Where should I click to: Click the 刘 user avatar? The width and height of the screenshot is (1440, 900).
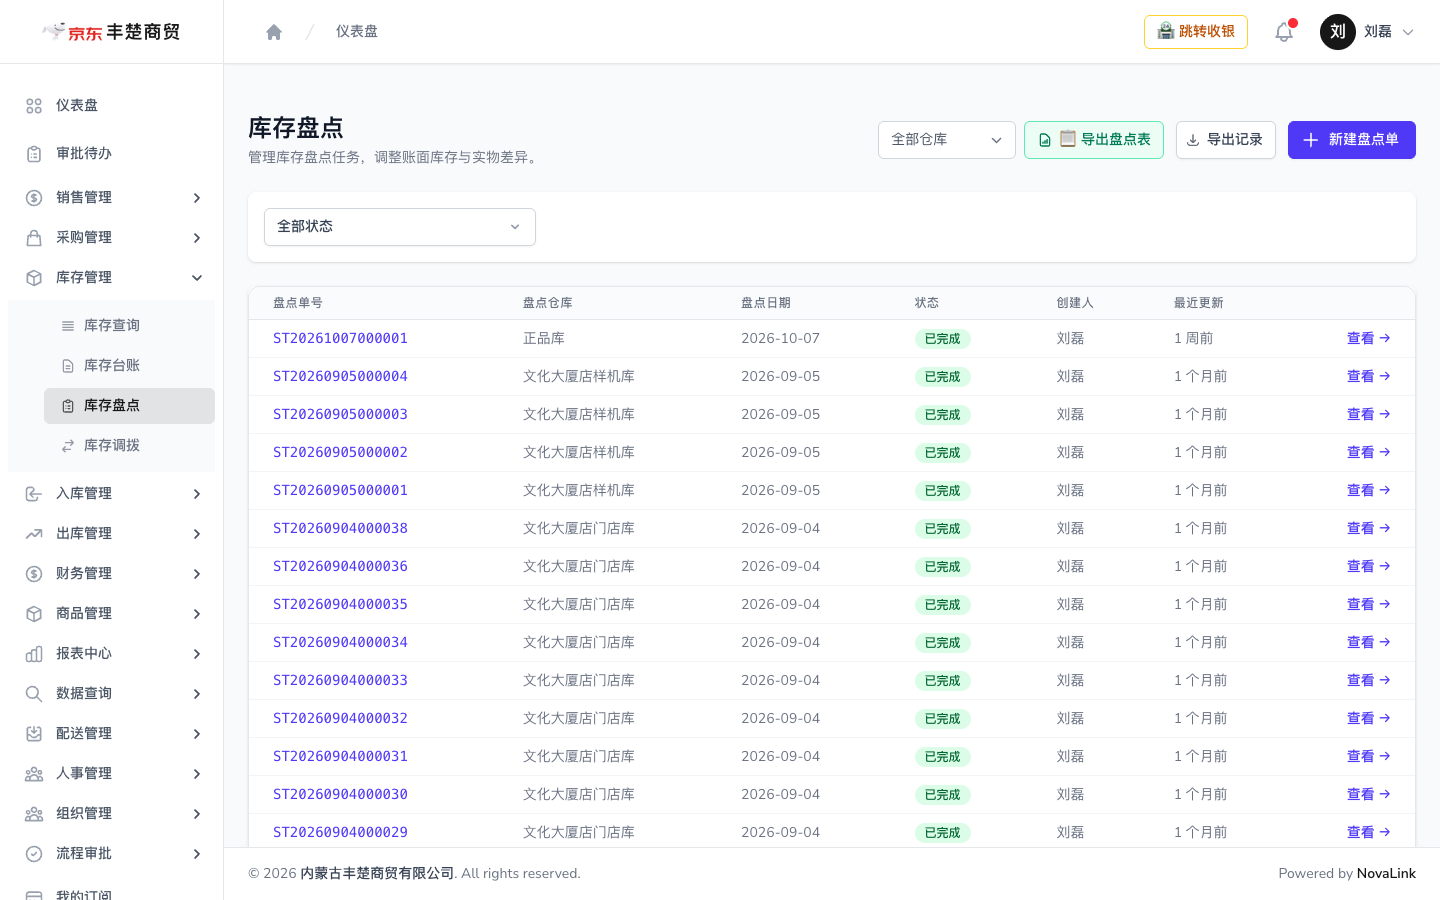pos(1338,32)
